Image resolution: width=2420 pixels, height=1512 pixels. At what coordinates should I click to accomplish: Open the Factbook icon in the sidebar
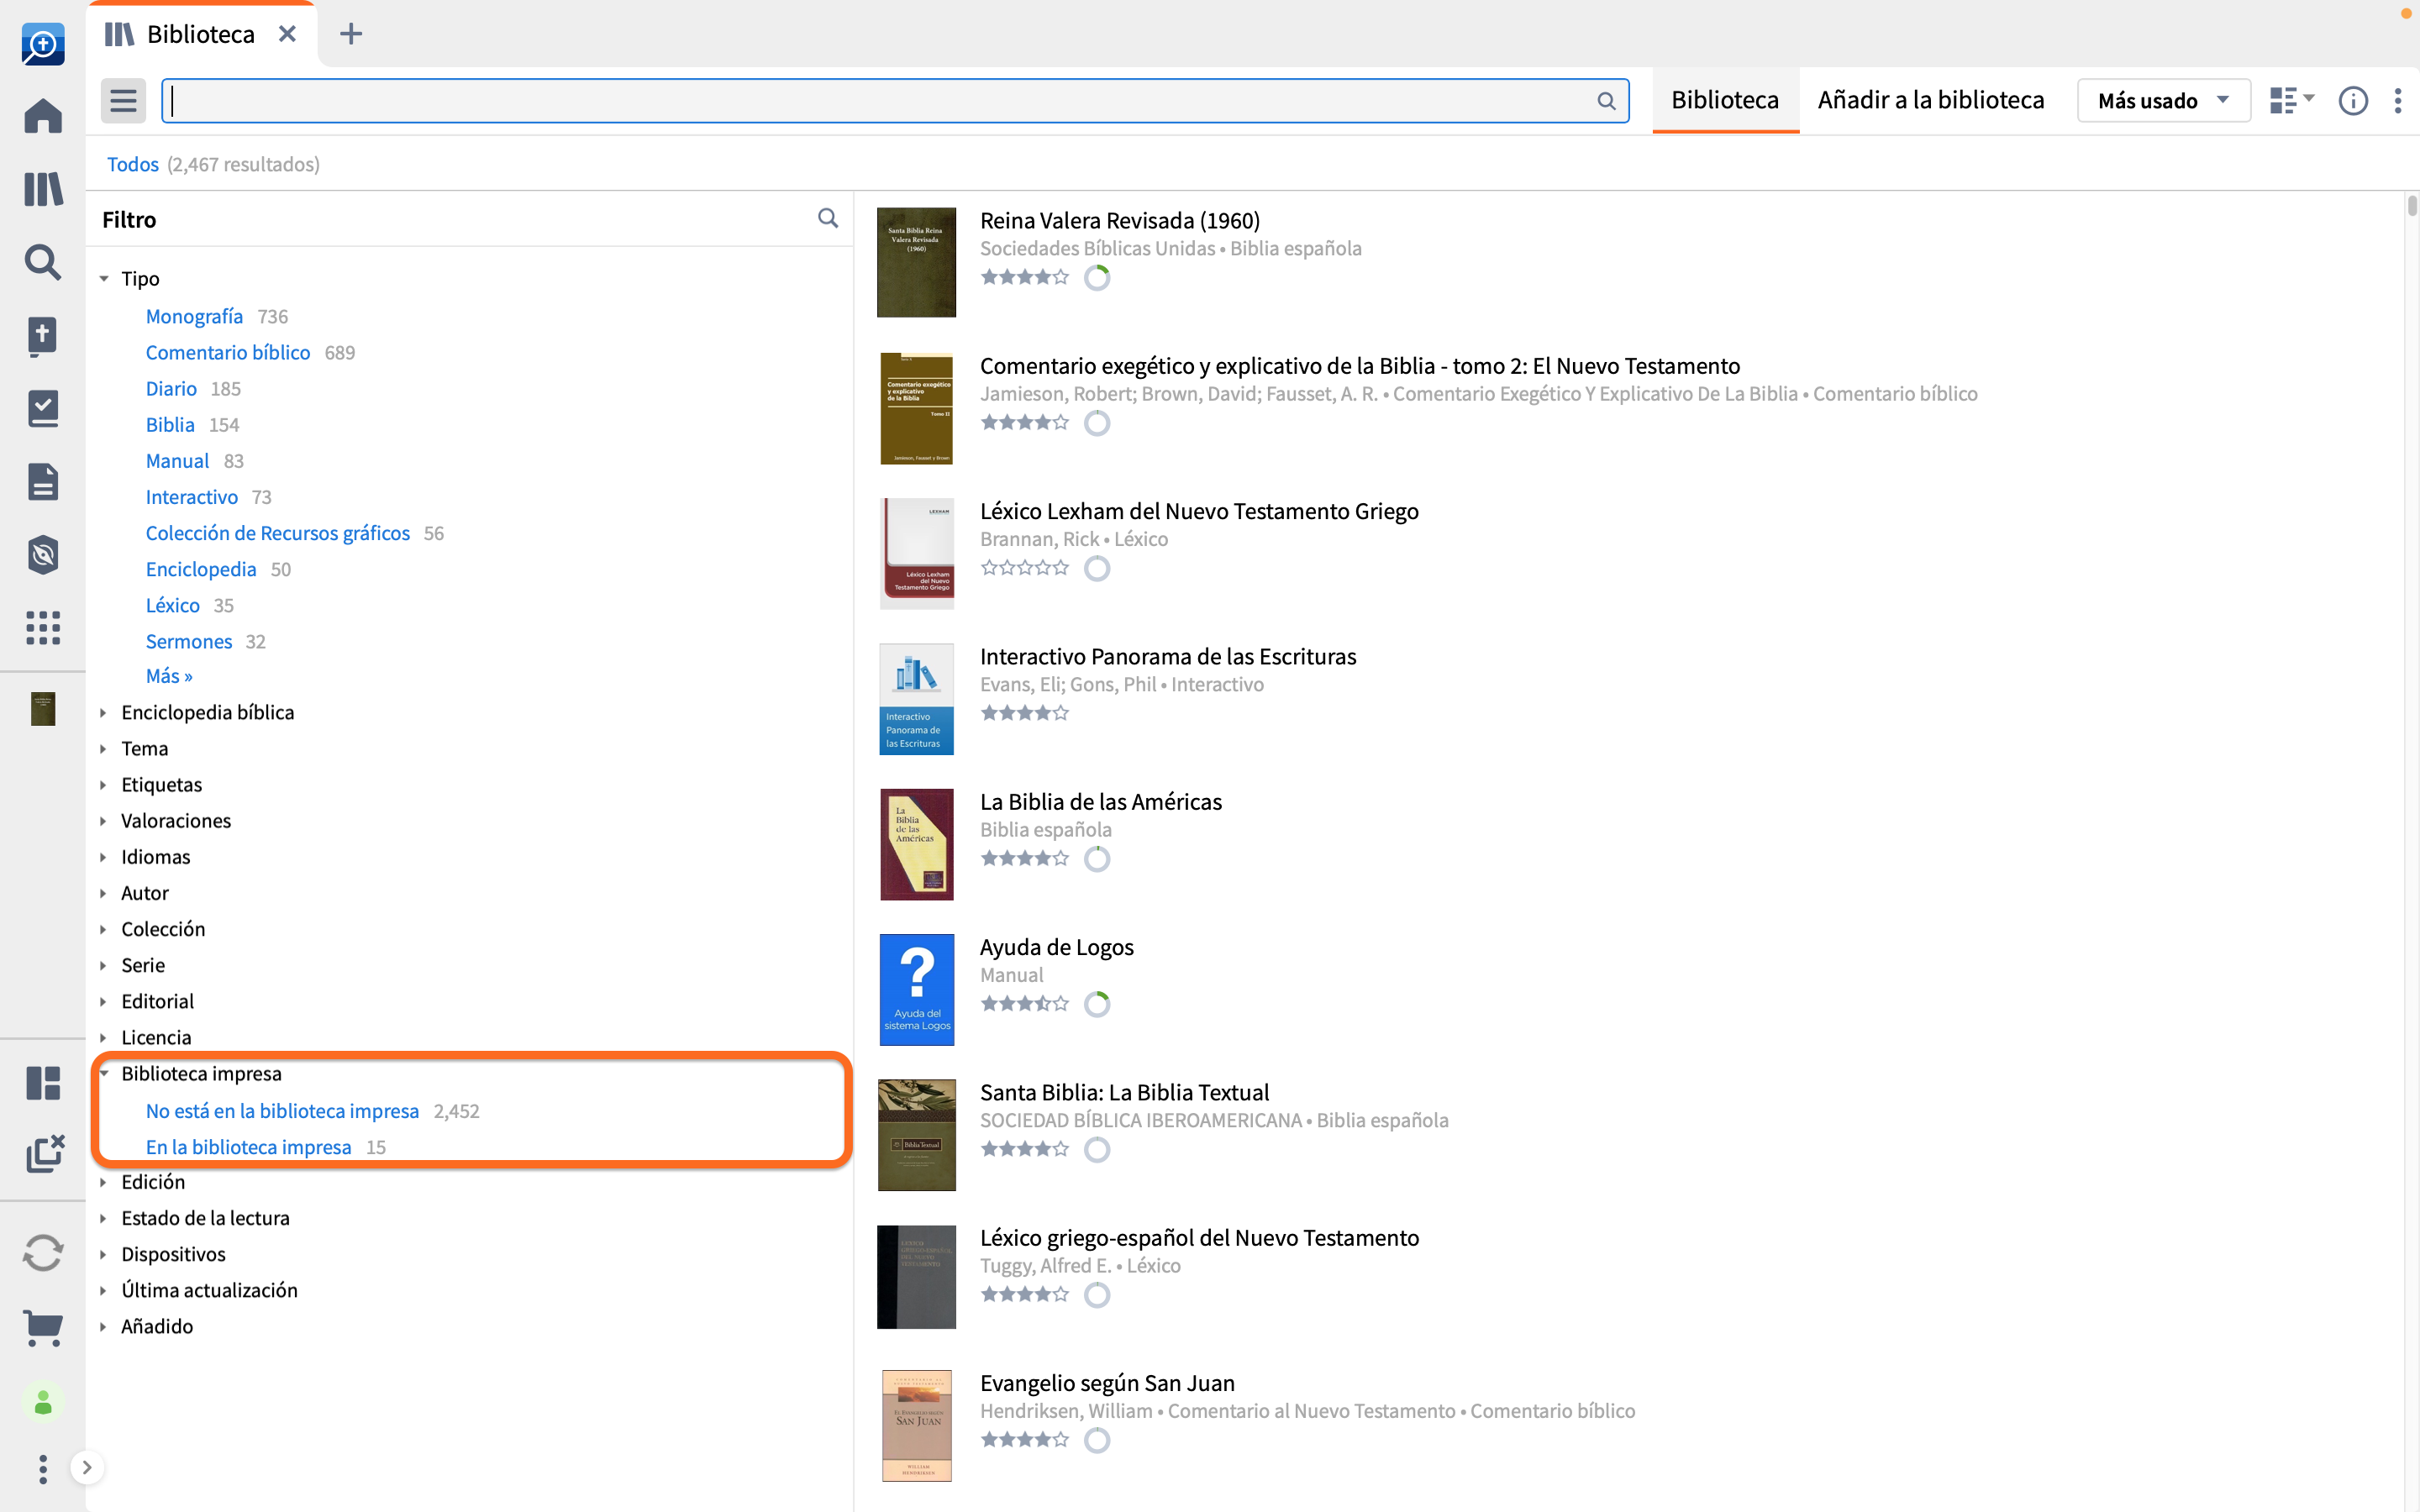coord(43,336)
